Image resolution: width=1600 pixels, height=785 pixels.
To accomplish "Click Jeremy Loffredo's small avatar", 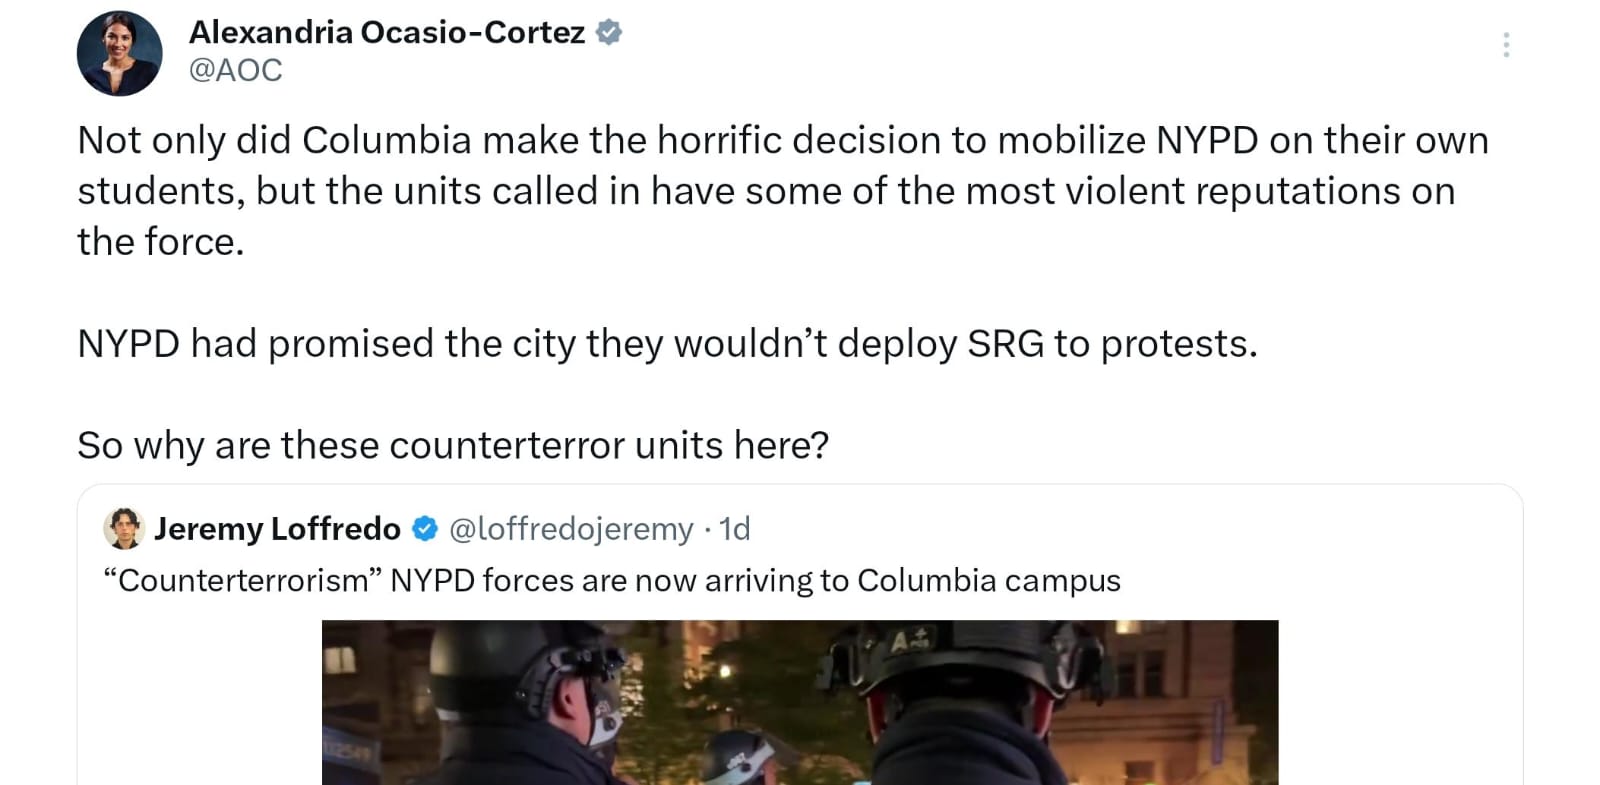I will coord(124,528).
